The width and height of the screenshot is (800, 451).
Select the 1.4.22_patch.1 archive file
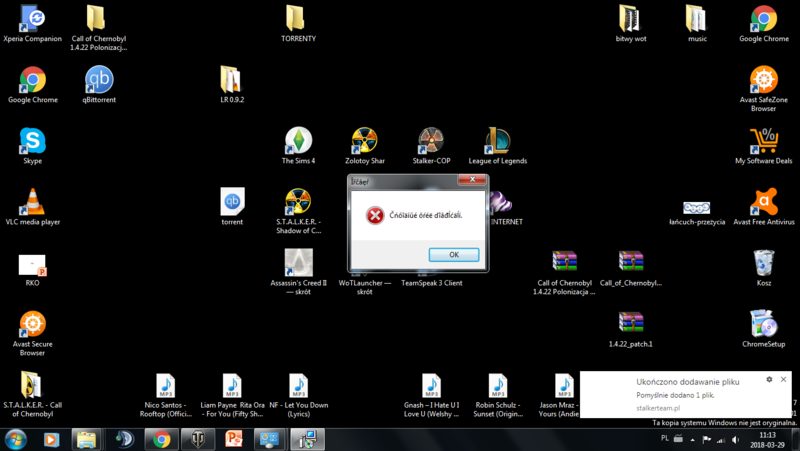630,323
